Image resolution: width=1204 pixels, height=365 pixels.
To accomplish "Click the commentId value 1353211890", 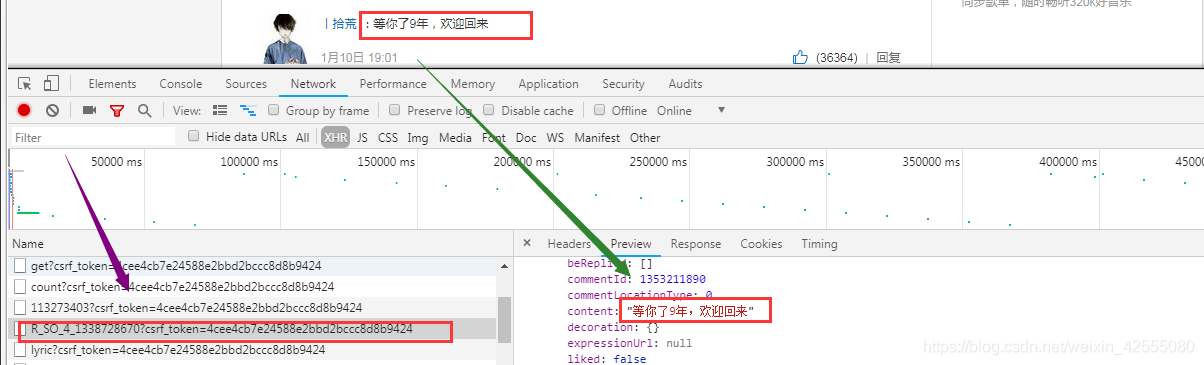I will pyautogui.click(x=672, y=279).
